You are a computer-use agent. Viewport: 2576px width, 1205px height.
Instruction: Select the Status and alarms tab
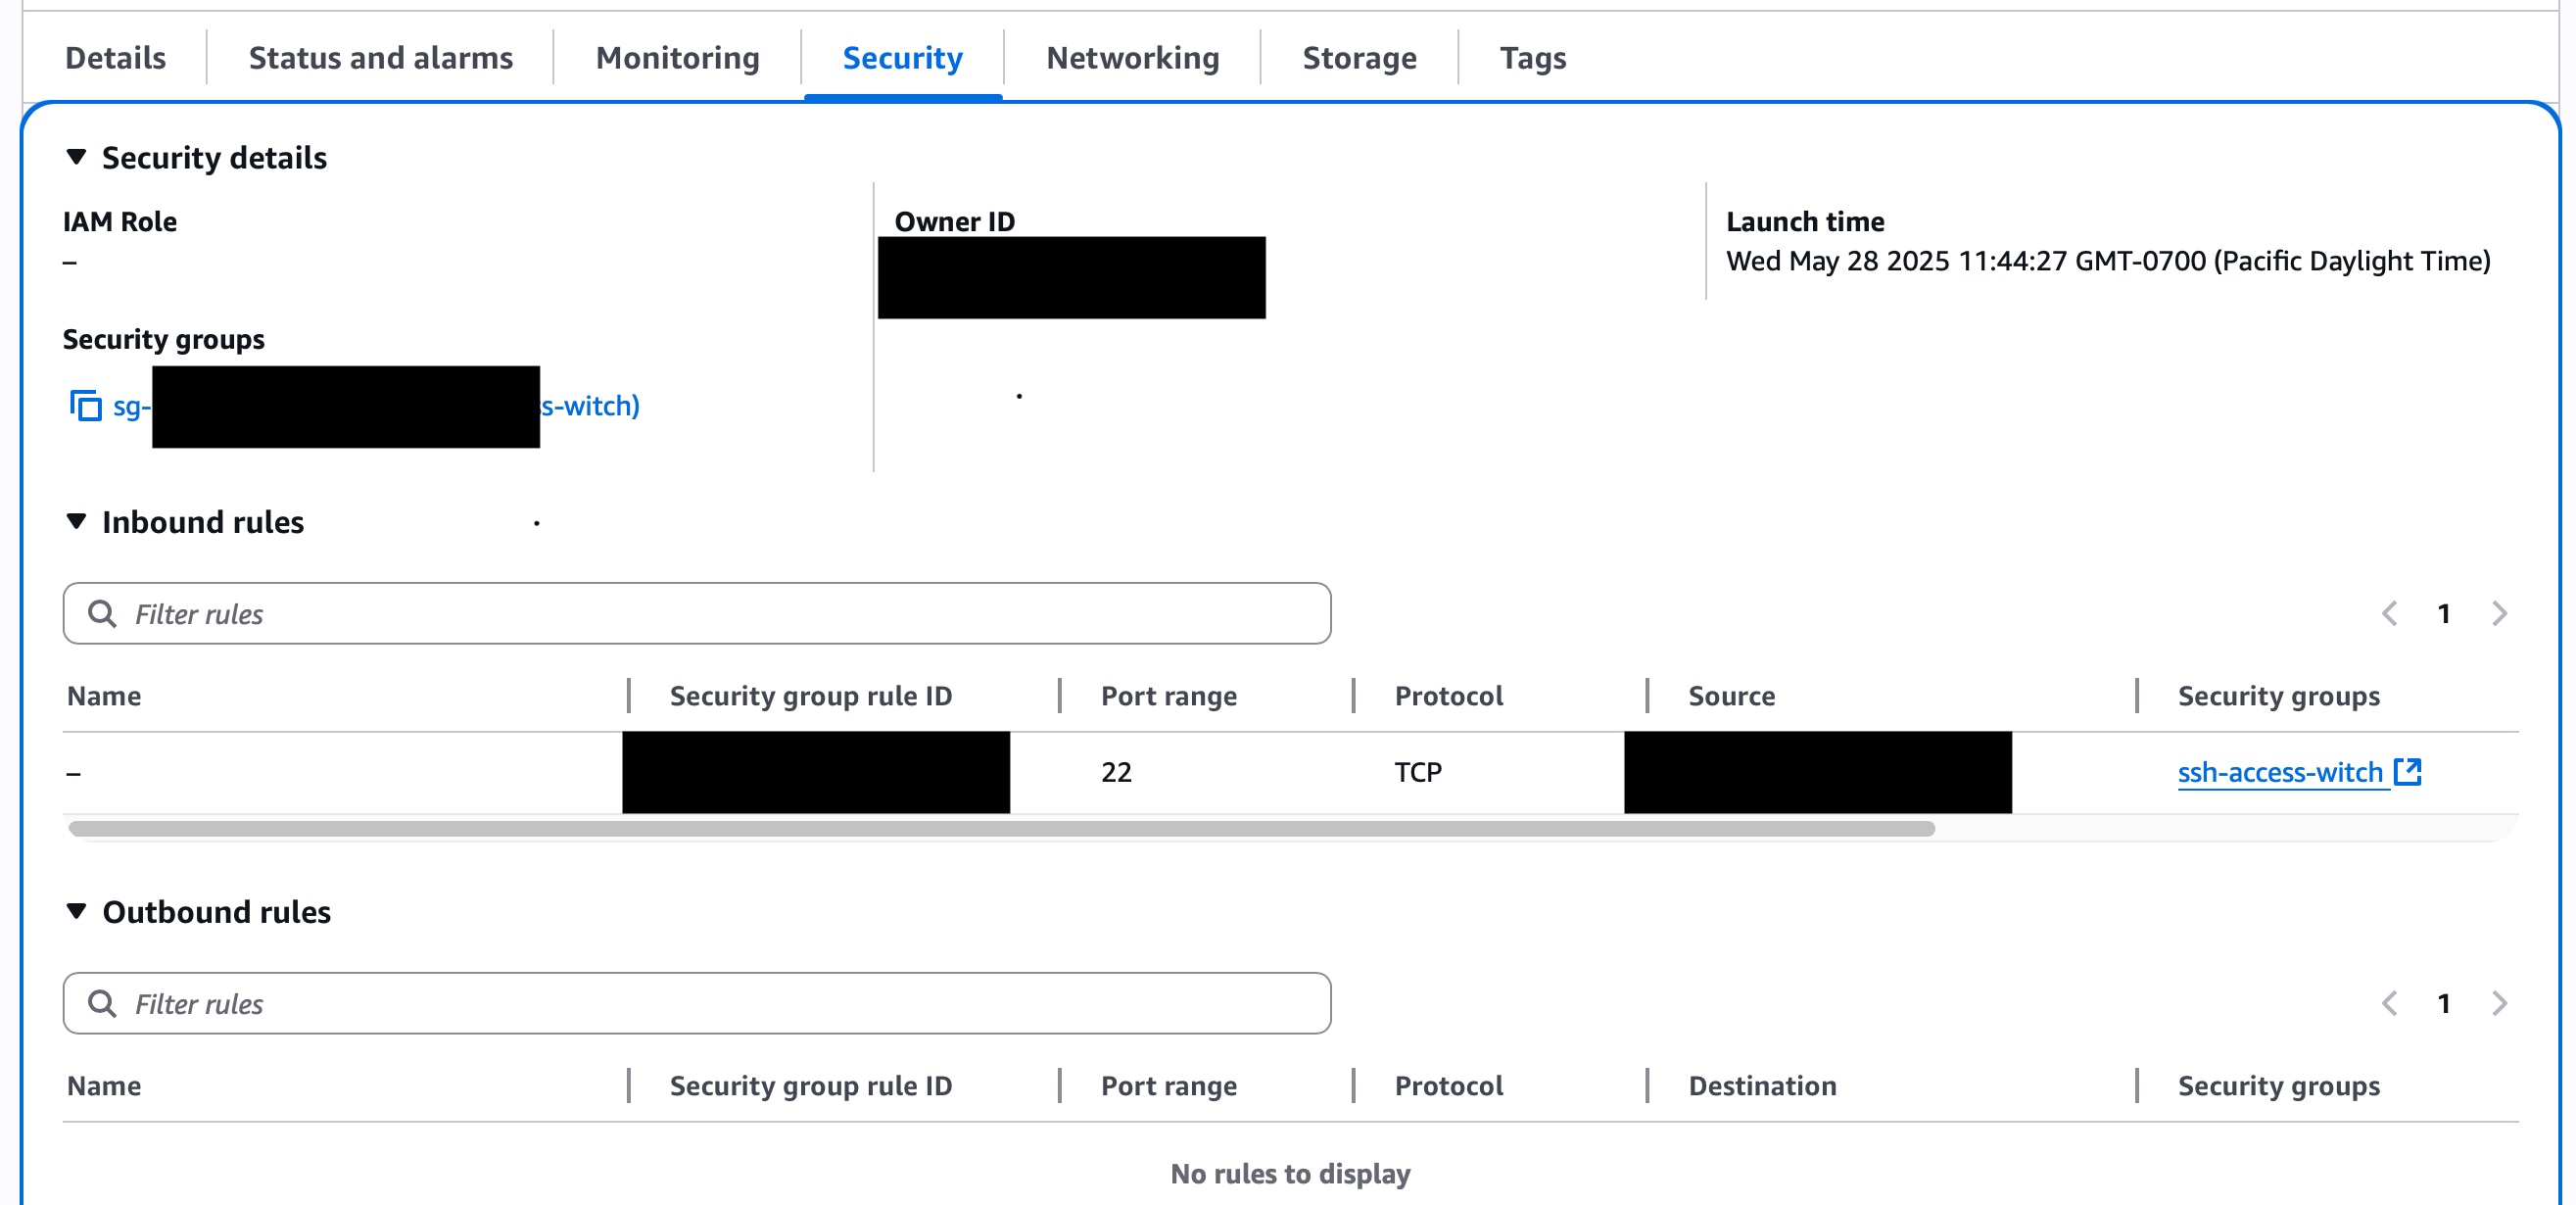[380, 58]
